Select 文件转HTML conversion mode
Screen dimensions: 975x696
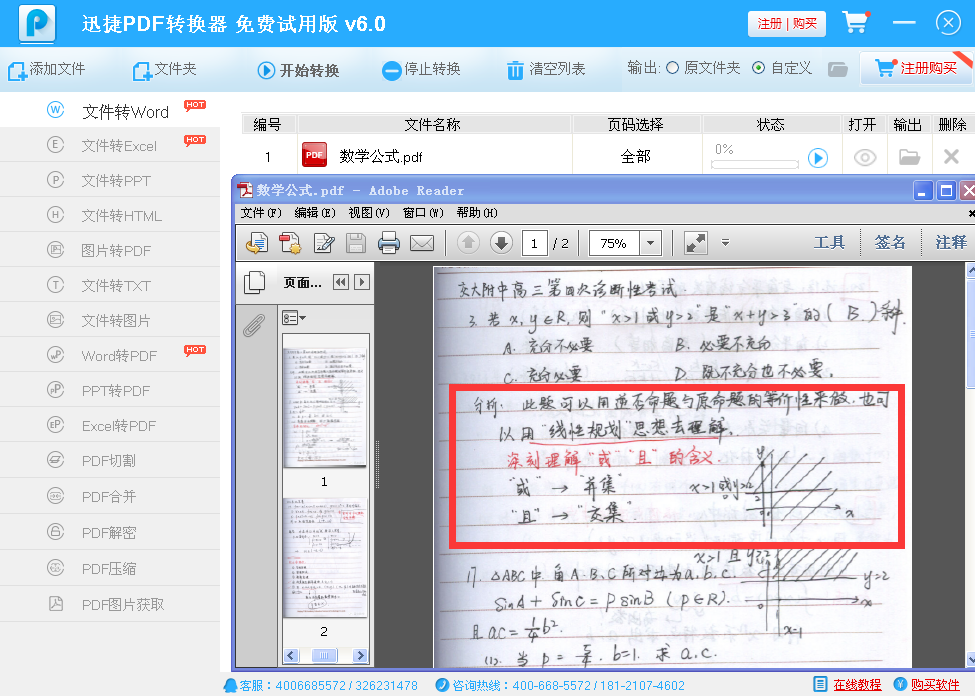click(x=110, y=215)
